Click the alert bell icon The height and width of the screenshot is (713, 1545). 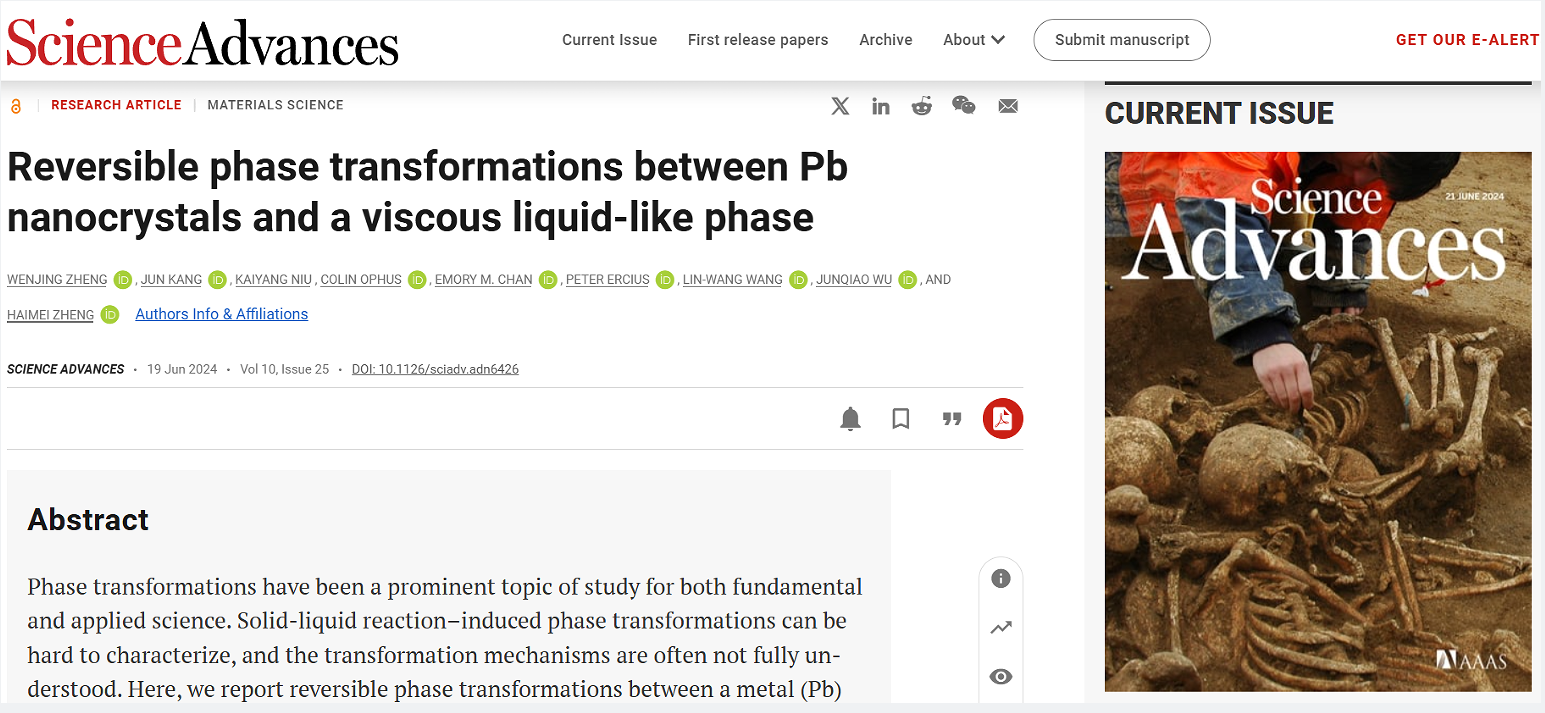[850, 419]
